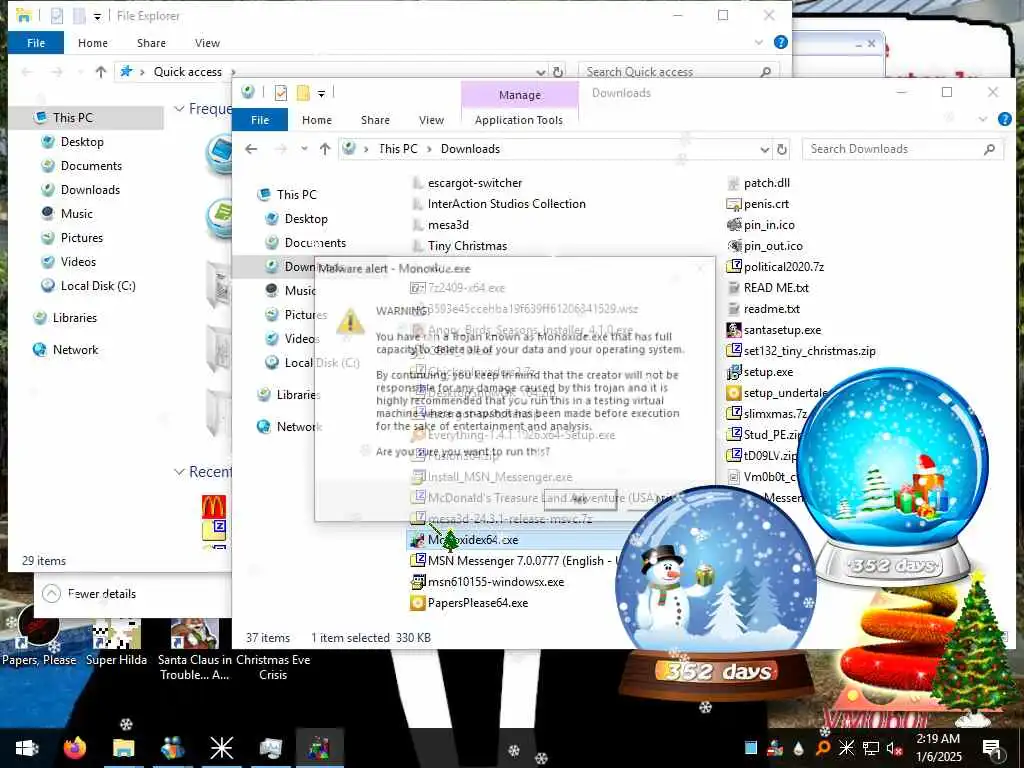This screenshot has height=768, width=1024.
Task: Click the Quick access breadcrumb in back window
Action: pyautogui.click(x=187, y=72)
